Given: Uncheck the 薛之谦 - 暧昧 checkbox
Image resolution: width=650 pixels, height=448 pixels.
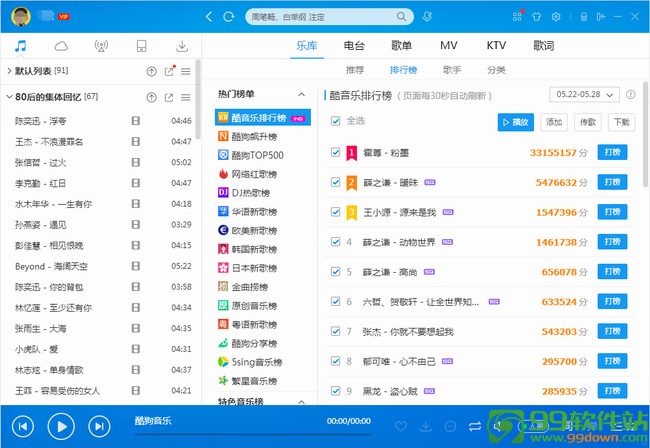Looking at the screenshot, I should [x=335, y=182].
